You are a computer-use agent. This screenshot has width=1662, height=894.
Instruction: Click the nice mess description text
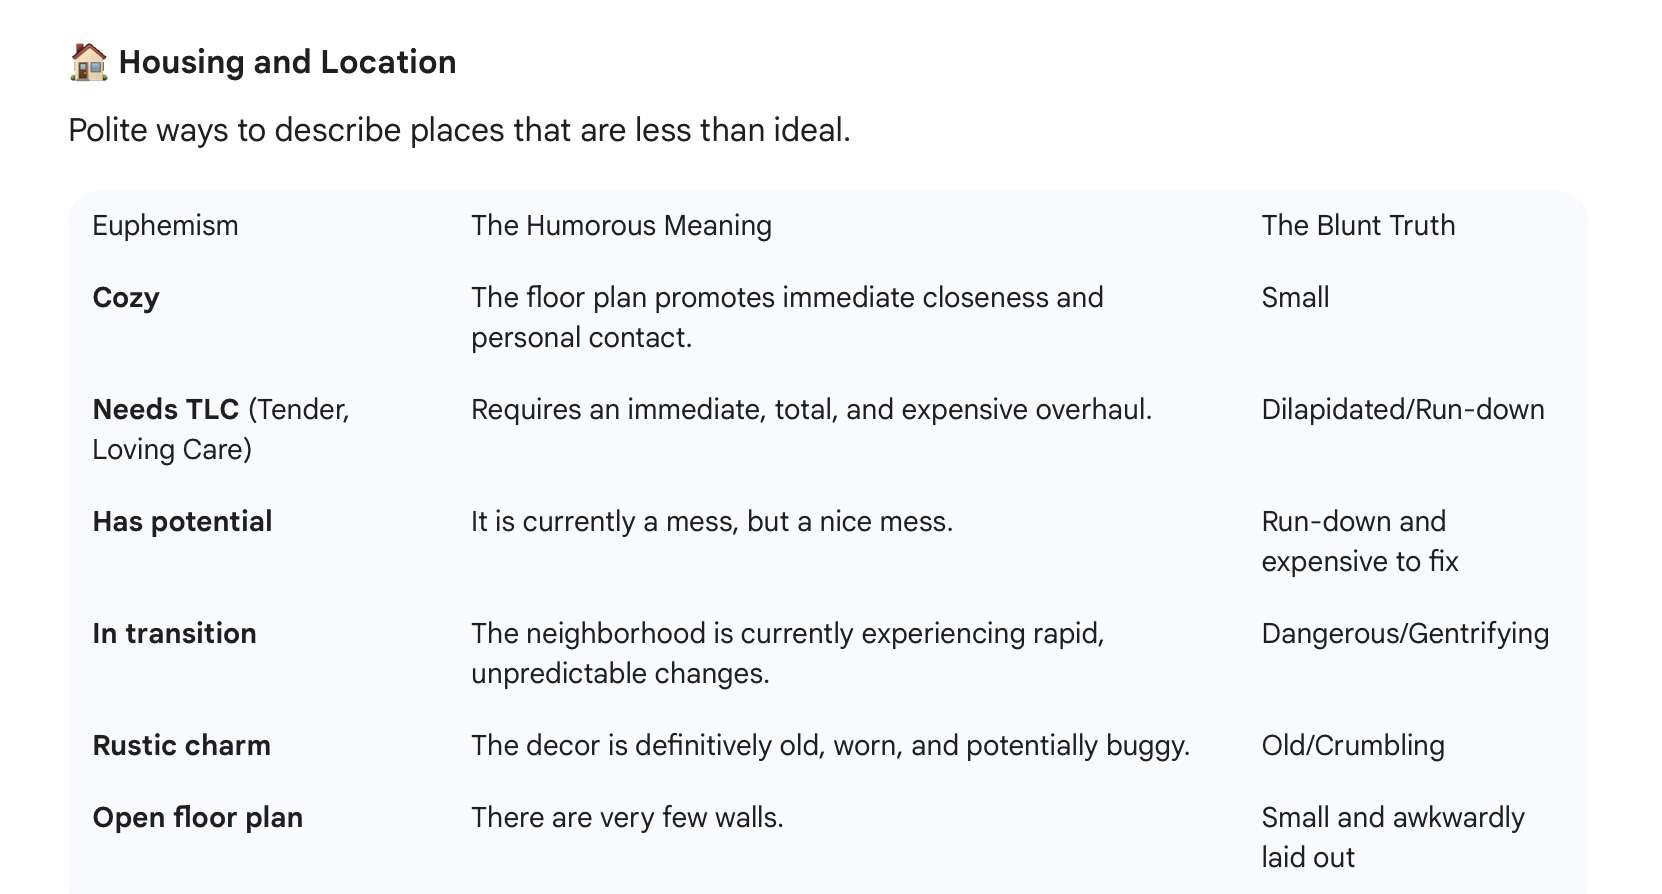(x=711, y=522)
